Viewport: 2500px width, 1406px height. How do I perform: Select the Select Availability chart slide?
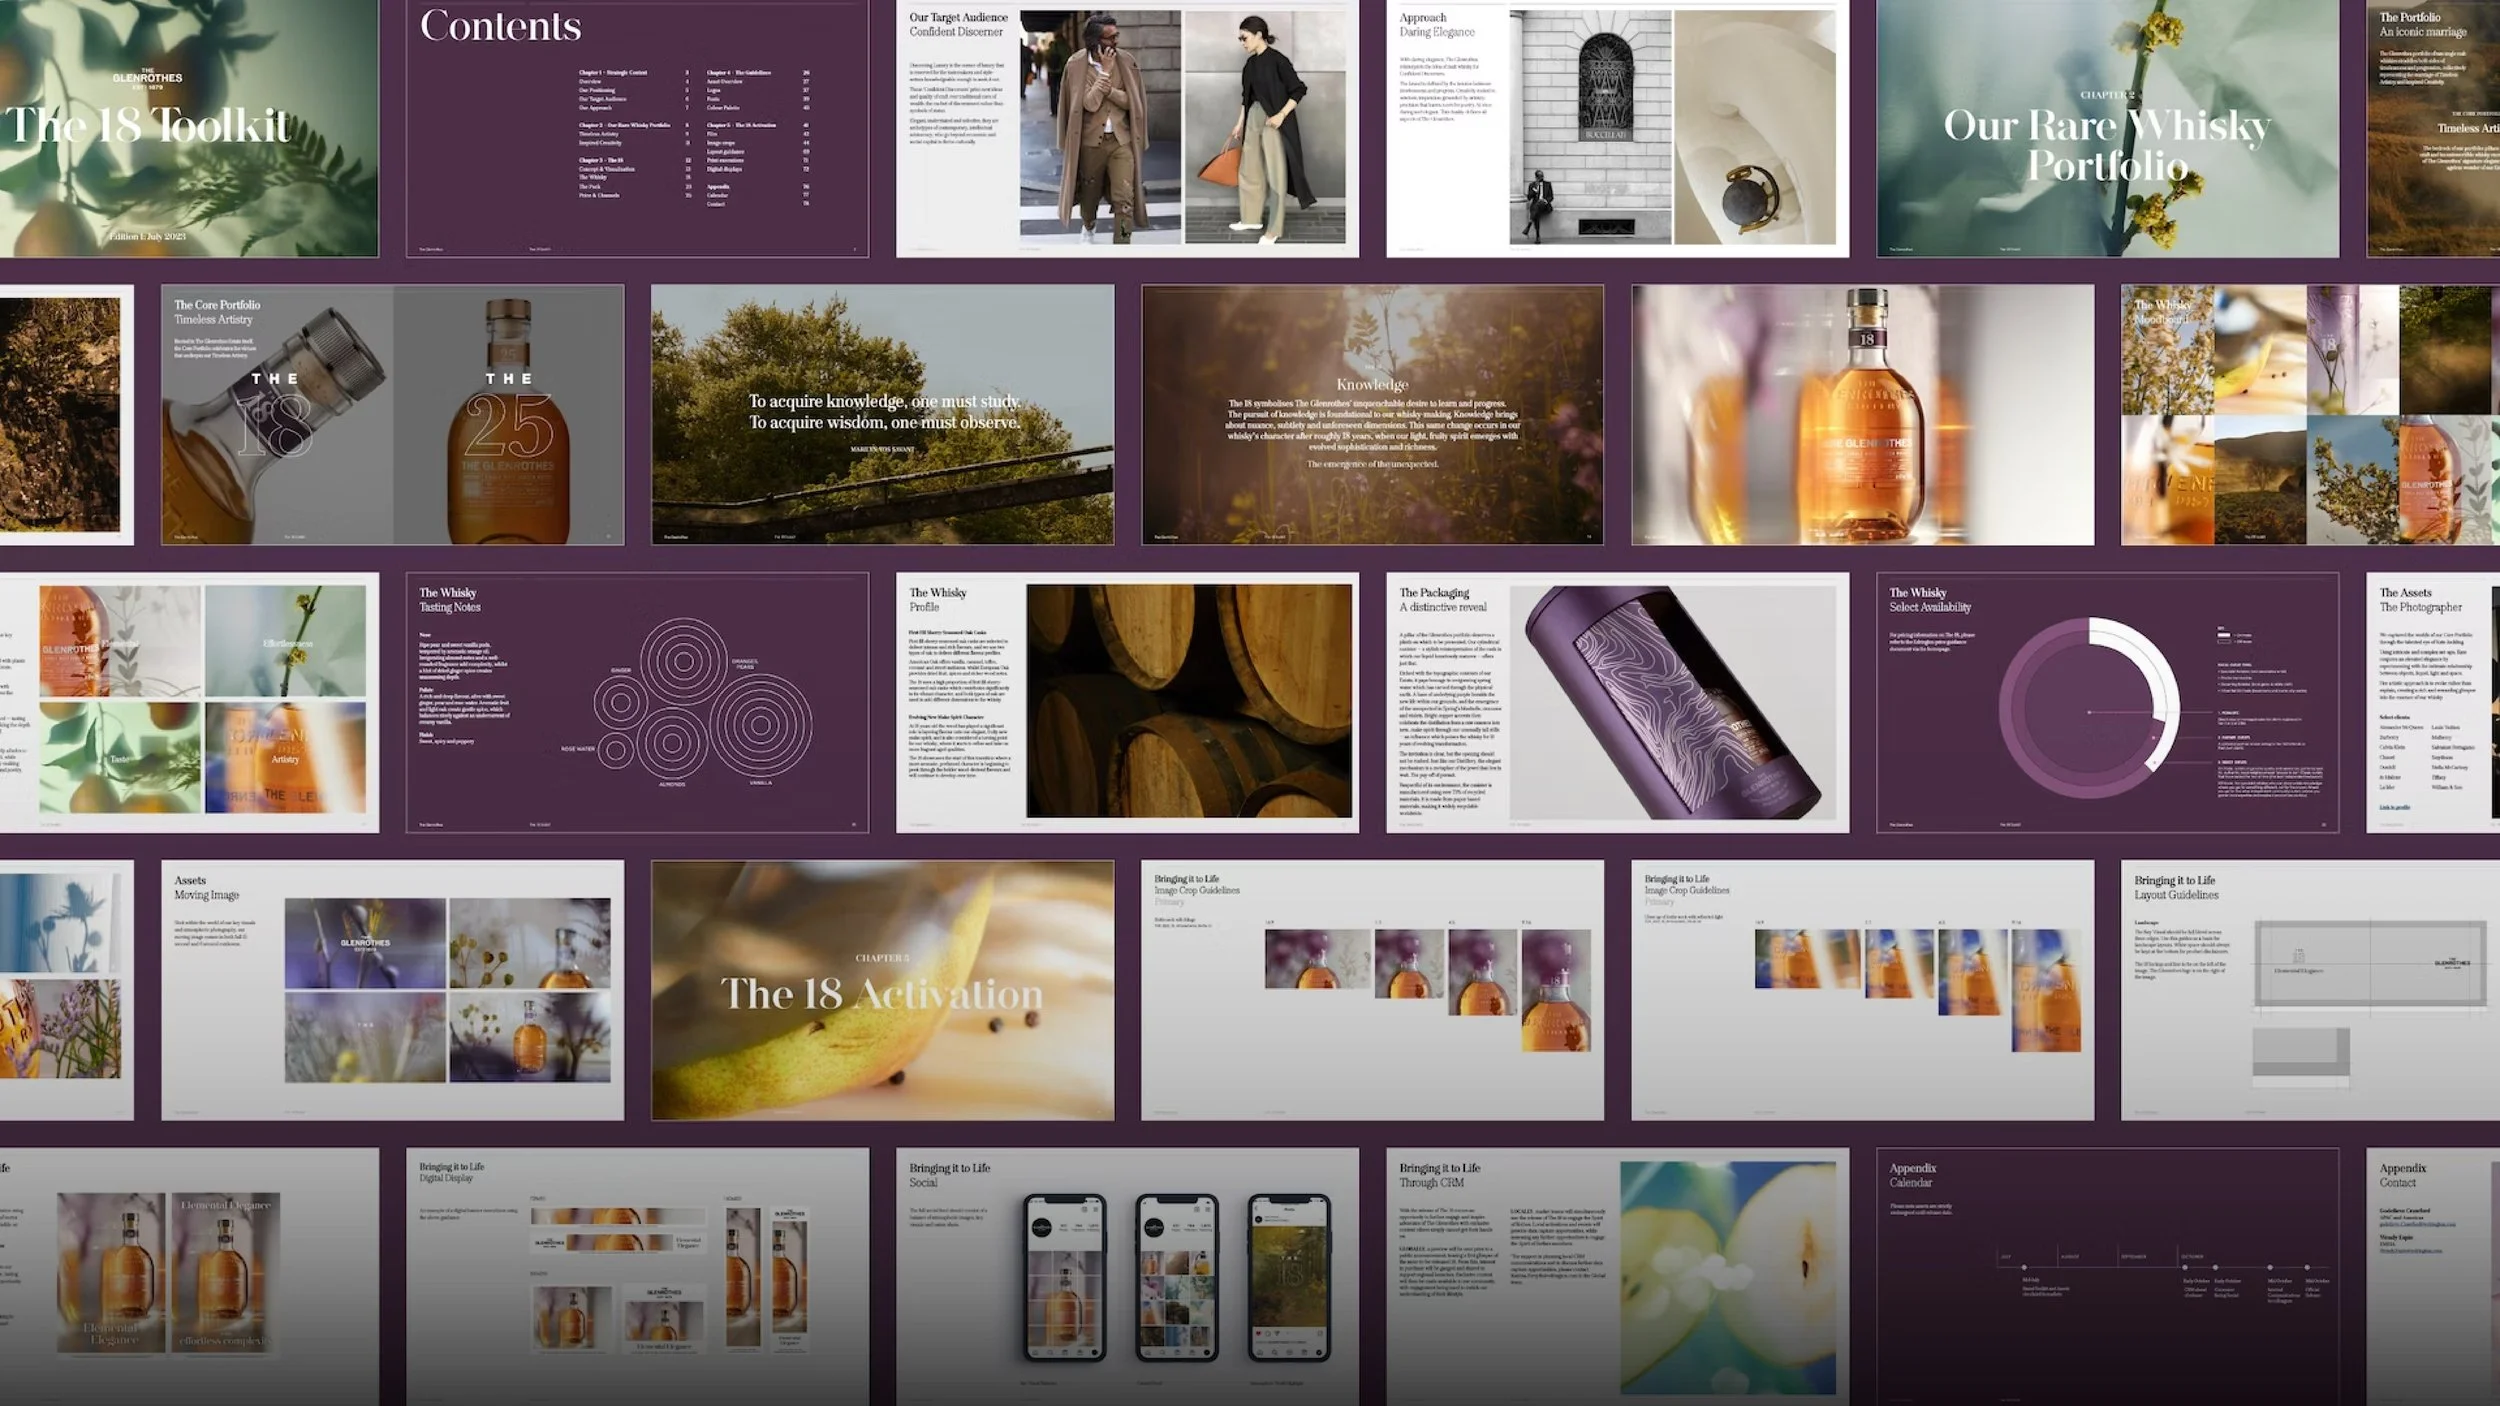click(2107, 702)
